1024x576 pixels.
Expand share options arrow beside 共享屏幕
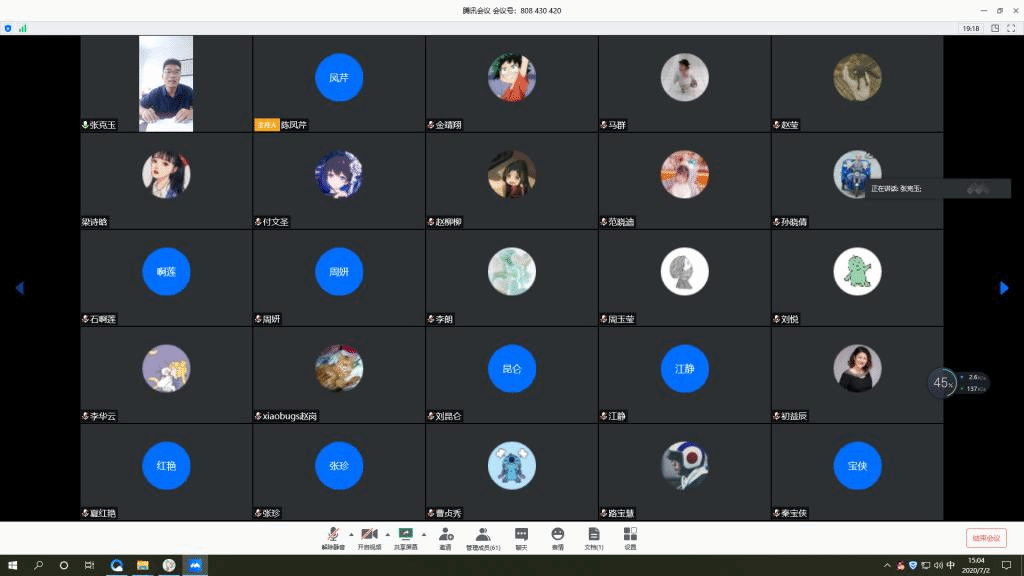424,534
